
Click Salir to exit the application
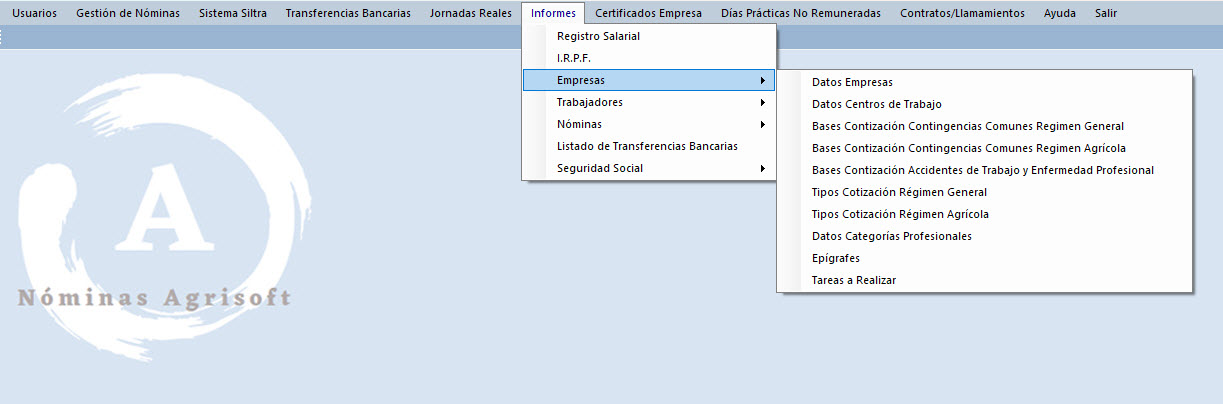(1105, 13)
